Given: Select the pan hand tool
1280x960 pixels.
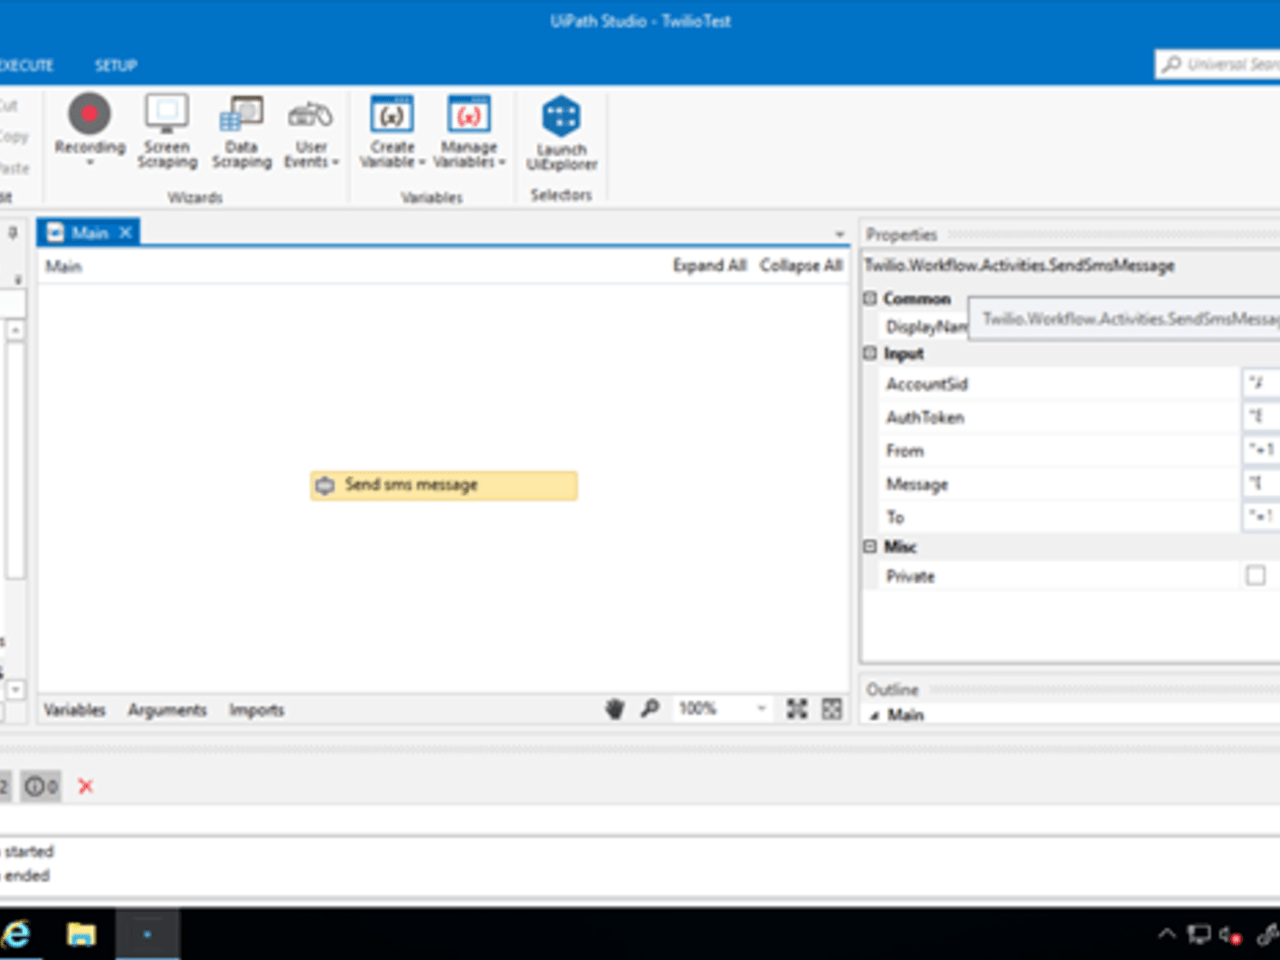Looking at the screenshot, I should pos(614,709).
